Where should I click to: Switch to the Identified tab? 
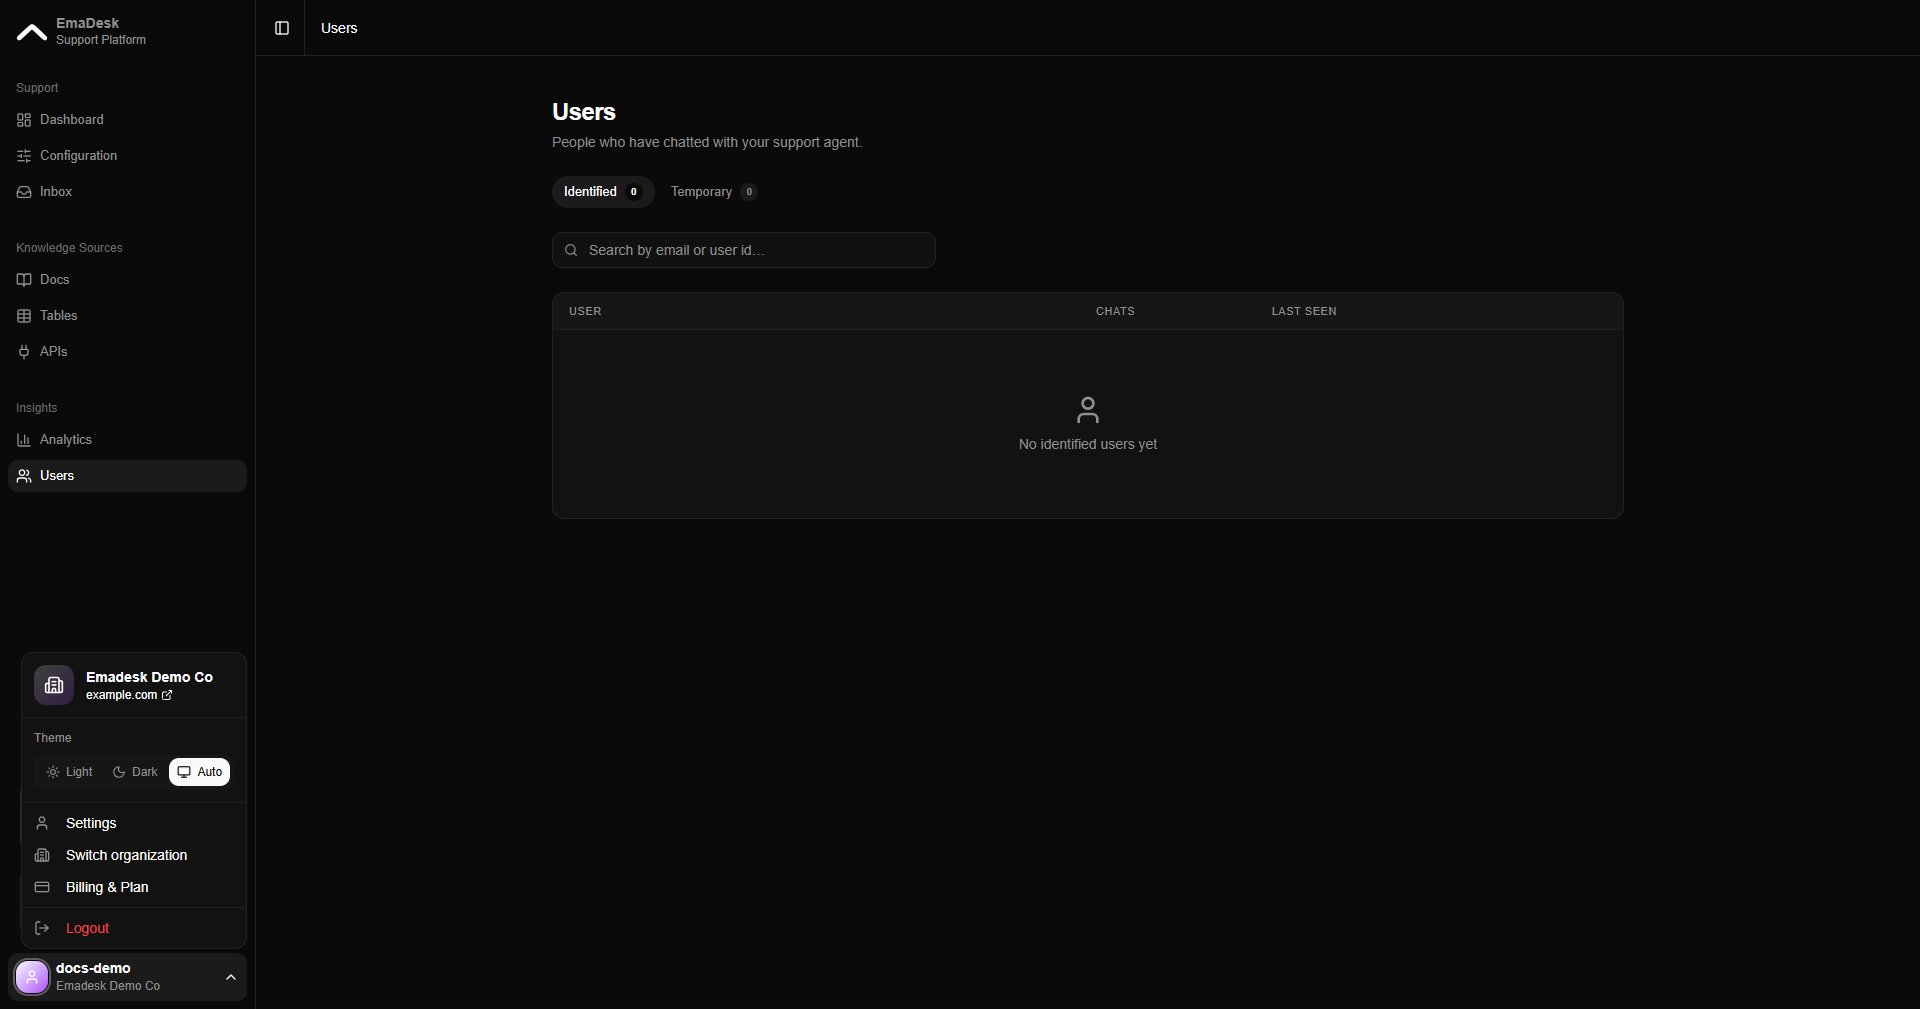click(x=603, y=192)
